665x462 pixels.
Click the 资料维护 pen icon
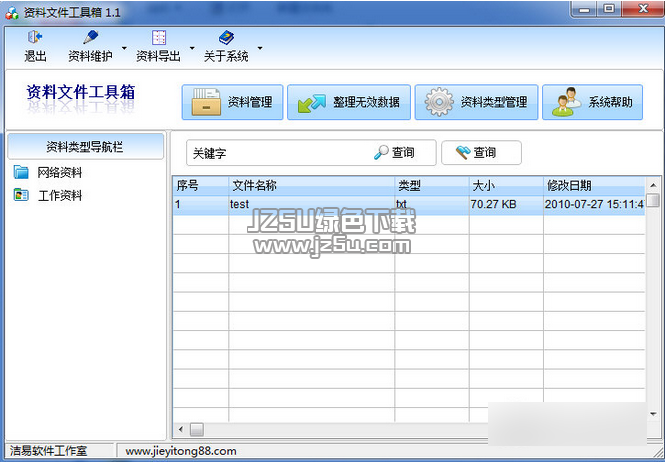pyautogui.click(x=90, y=37)
